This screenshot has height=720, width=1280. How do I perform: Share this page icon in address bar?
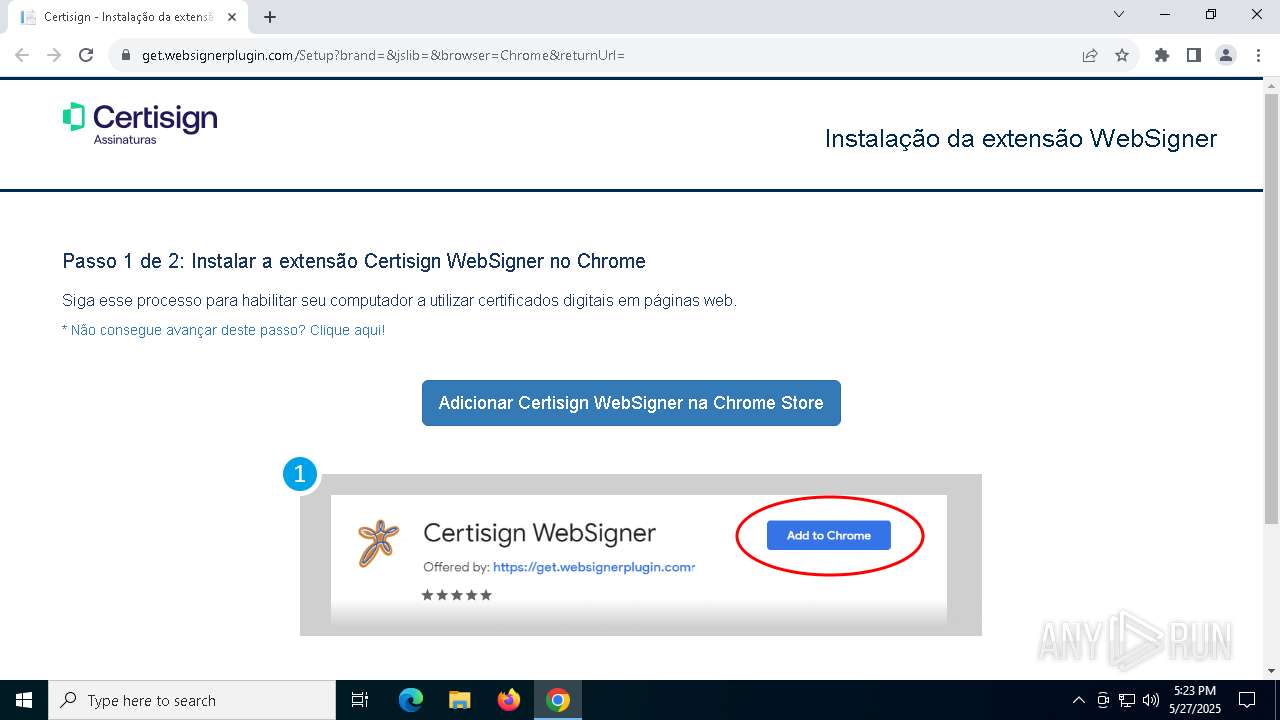pos(1090,55)
